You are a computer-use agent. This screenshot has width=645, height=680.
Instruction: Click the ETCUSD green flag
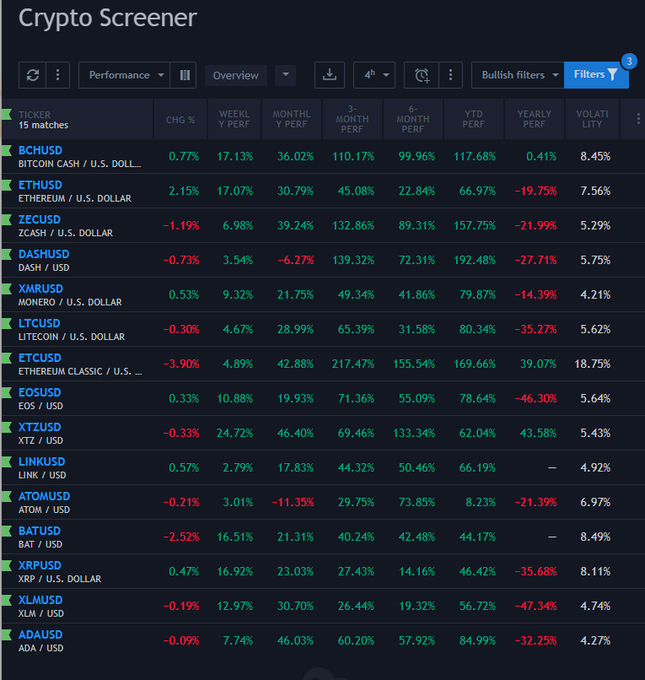click(7, 358)
